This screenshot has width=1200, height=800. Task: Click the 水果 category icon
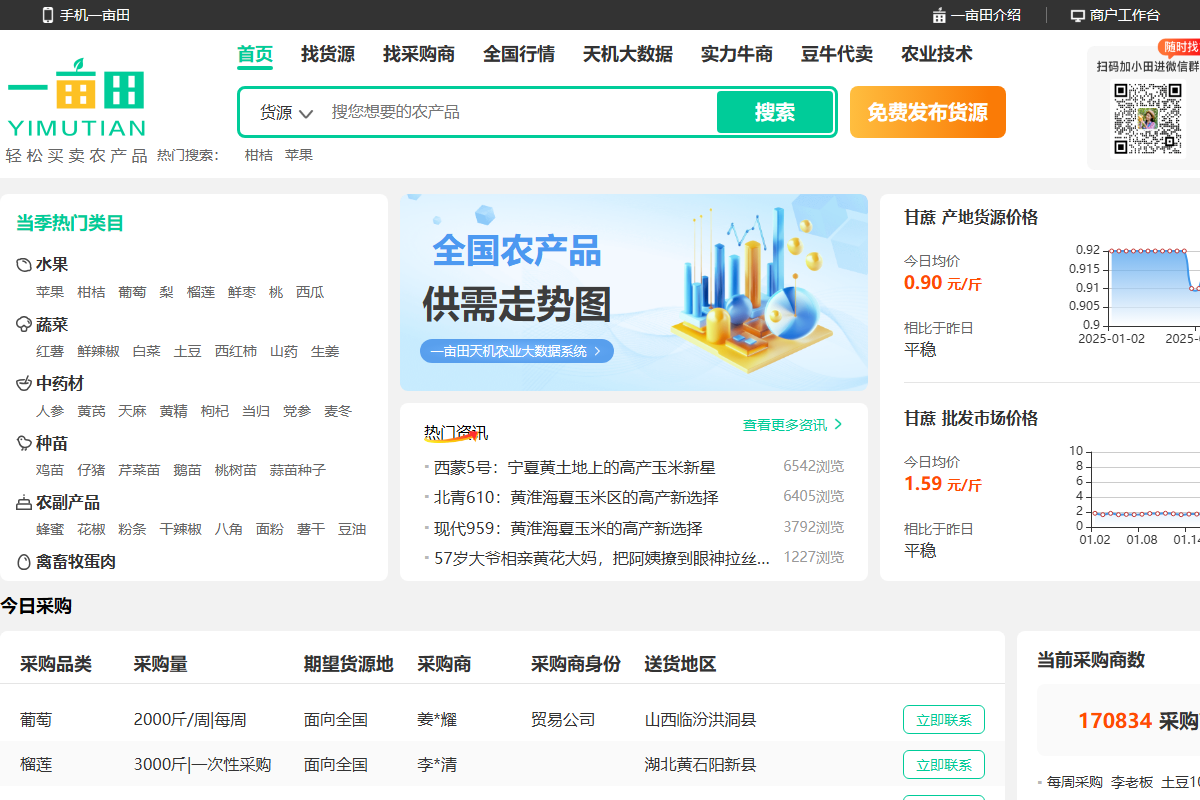pos(24,265)
